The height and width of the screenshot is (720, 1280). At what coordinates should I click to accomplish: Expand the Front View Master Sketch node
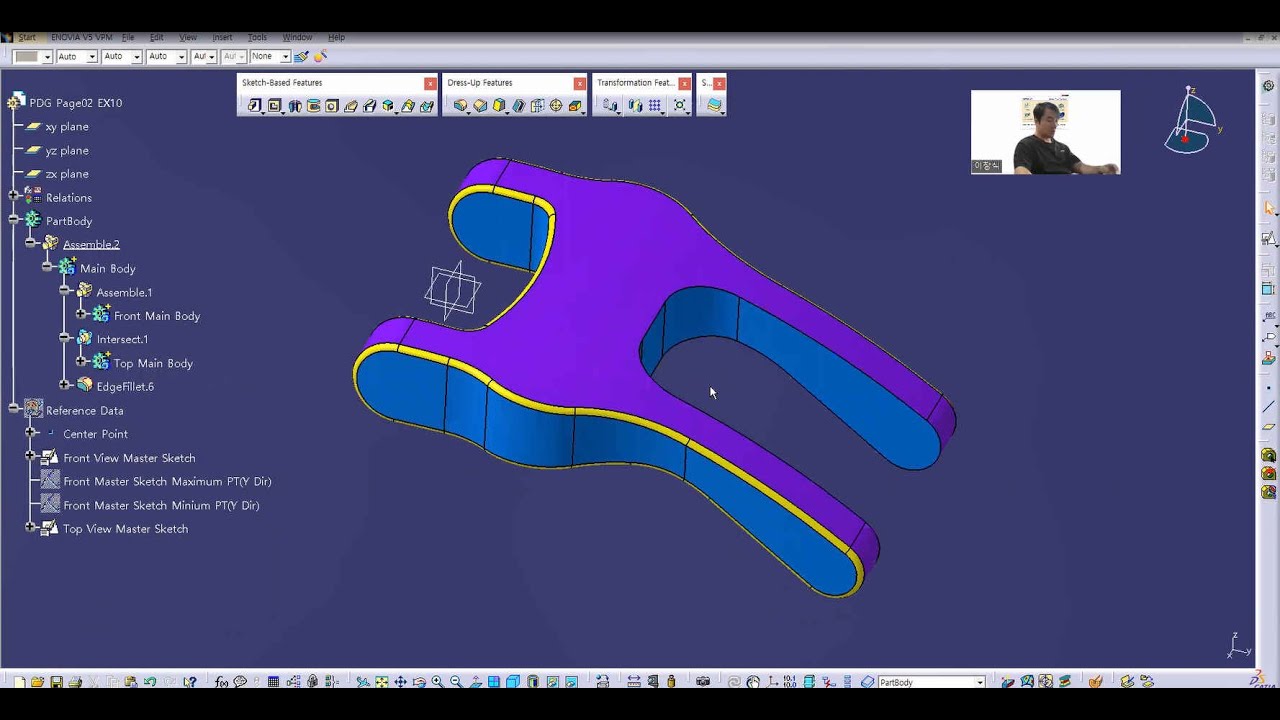pos(30,456)
